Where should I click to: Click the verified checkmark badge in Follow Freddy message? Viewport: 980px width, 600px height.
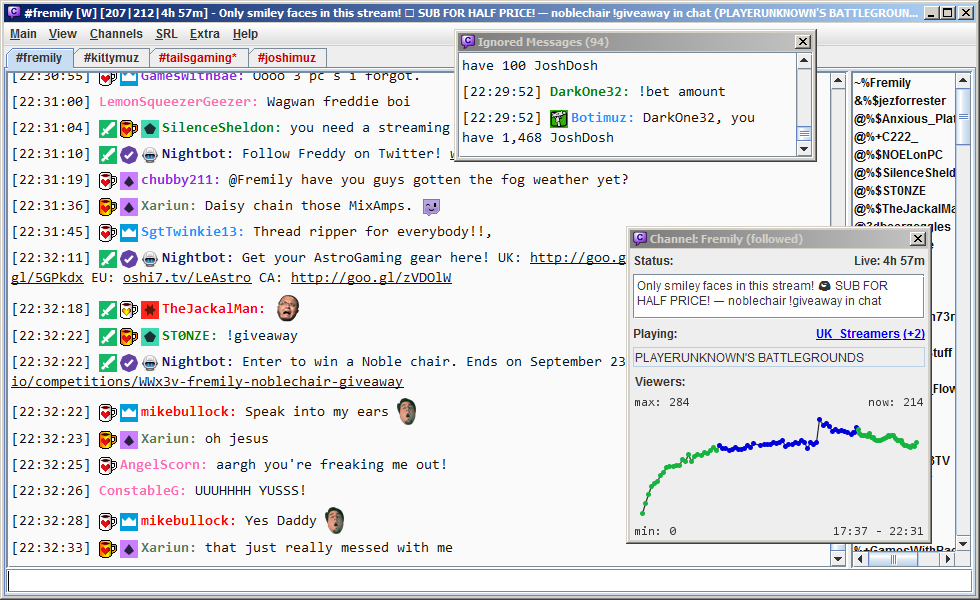click(129, 154)
